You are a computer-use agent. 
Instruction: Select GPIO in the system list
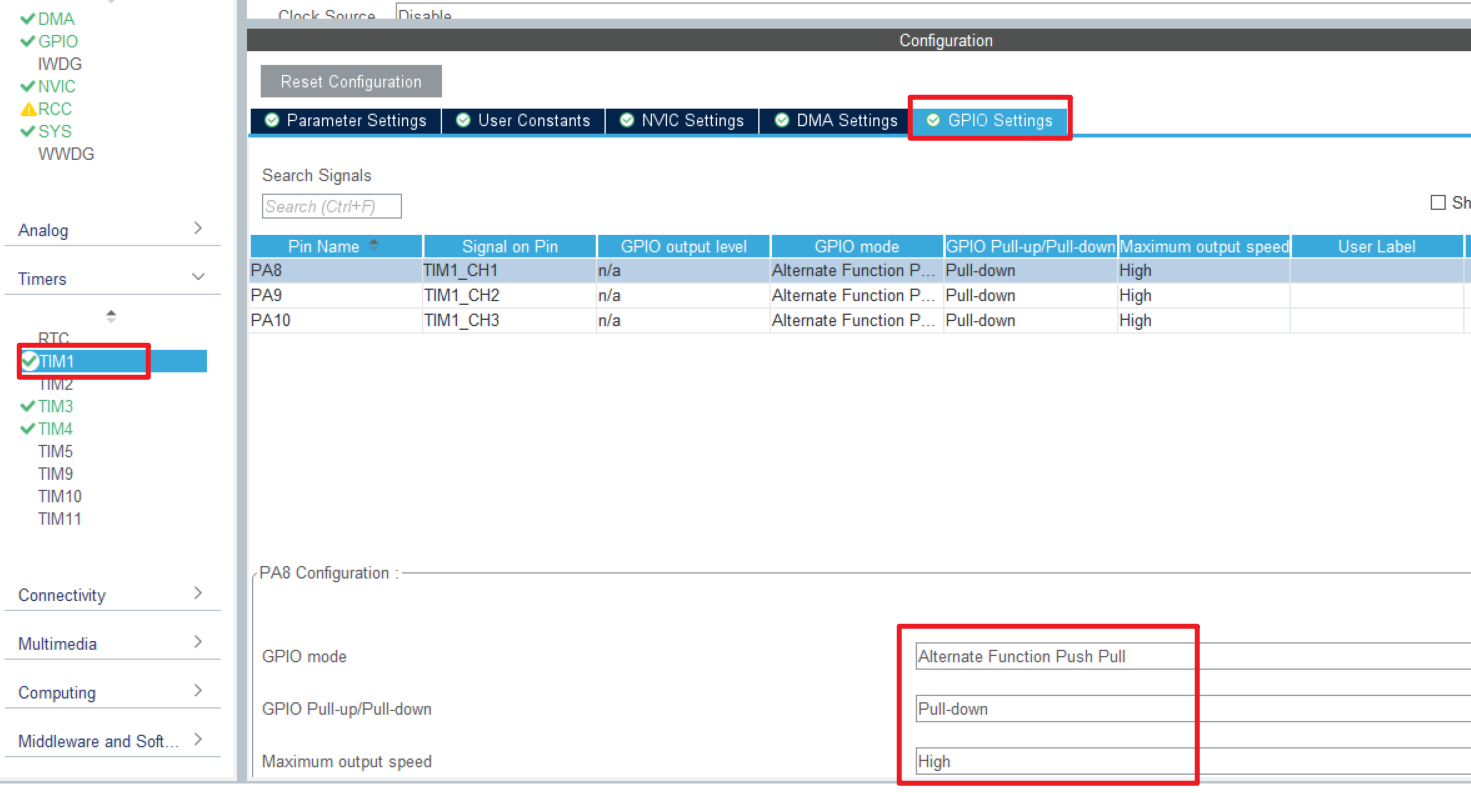(58, 41)
